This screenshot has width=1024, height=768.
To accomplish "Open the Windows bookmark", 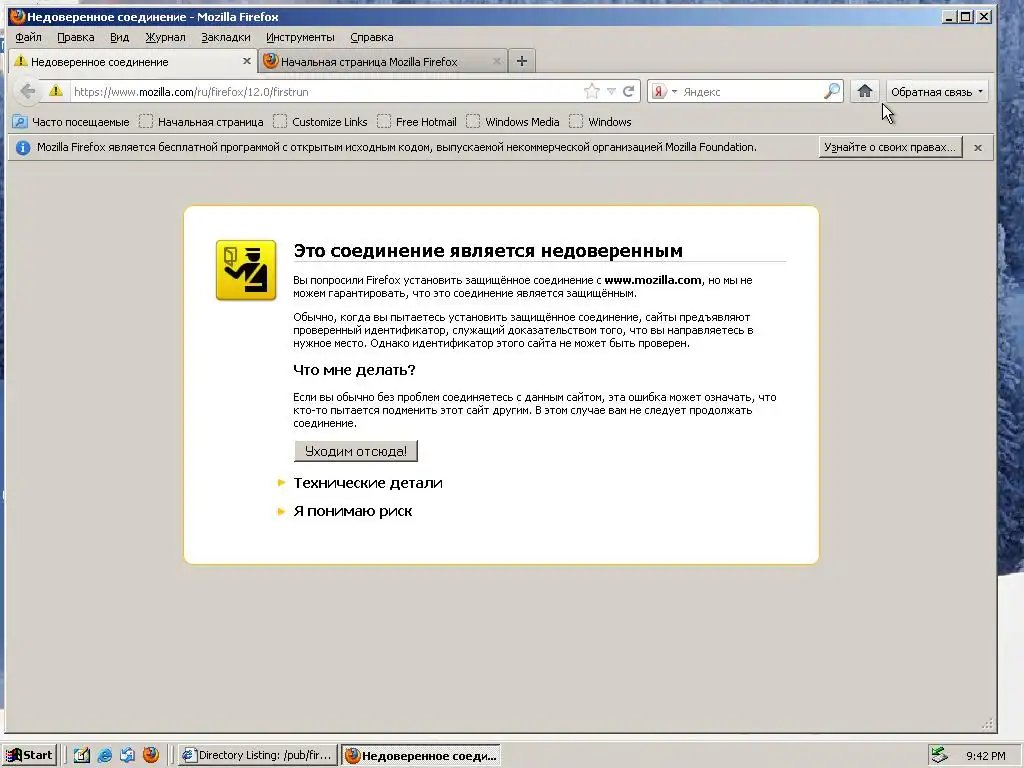I will pos(600,121).
